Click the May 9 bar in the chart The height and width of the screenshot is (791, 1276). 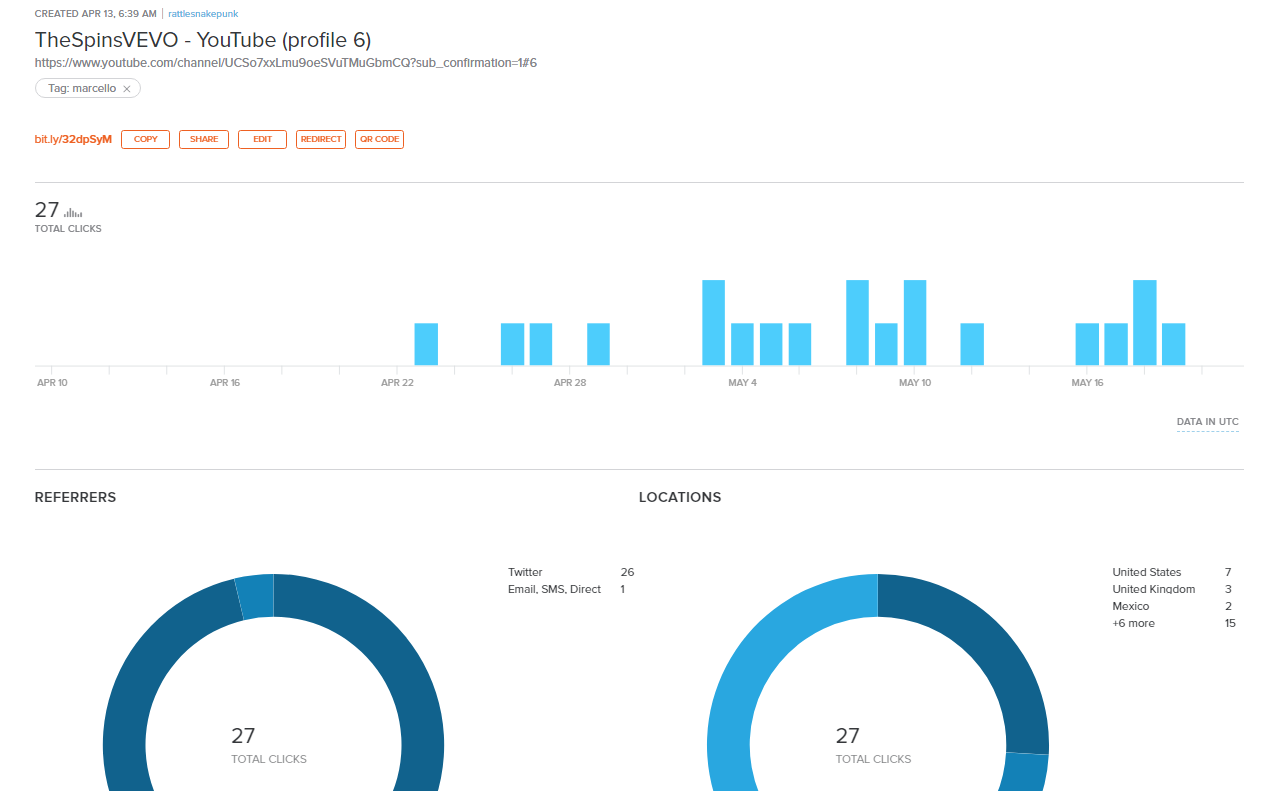[x=886, y=344]
